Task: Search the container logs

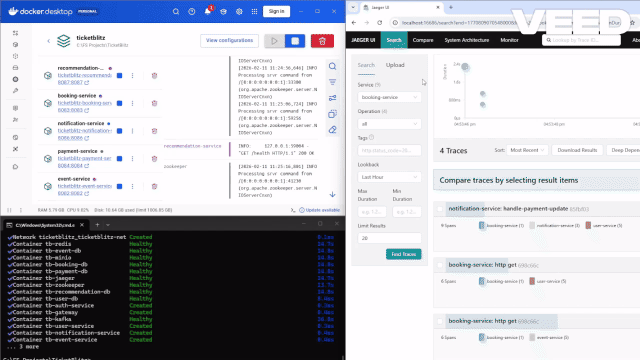Action: click(333, 66)
